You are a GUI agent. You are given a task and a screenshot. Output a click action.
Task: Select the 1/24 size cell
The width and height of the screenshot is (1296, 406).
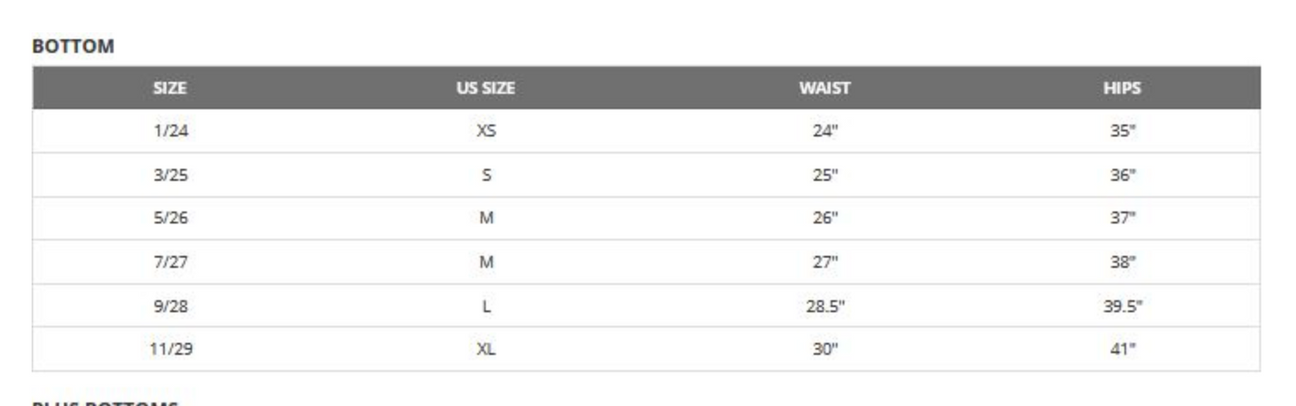click(171, 131)
